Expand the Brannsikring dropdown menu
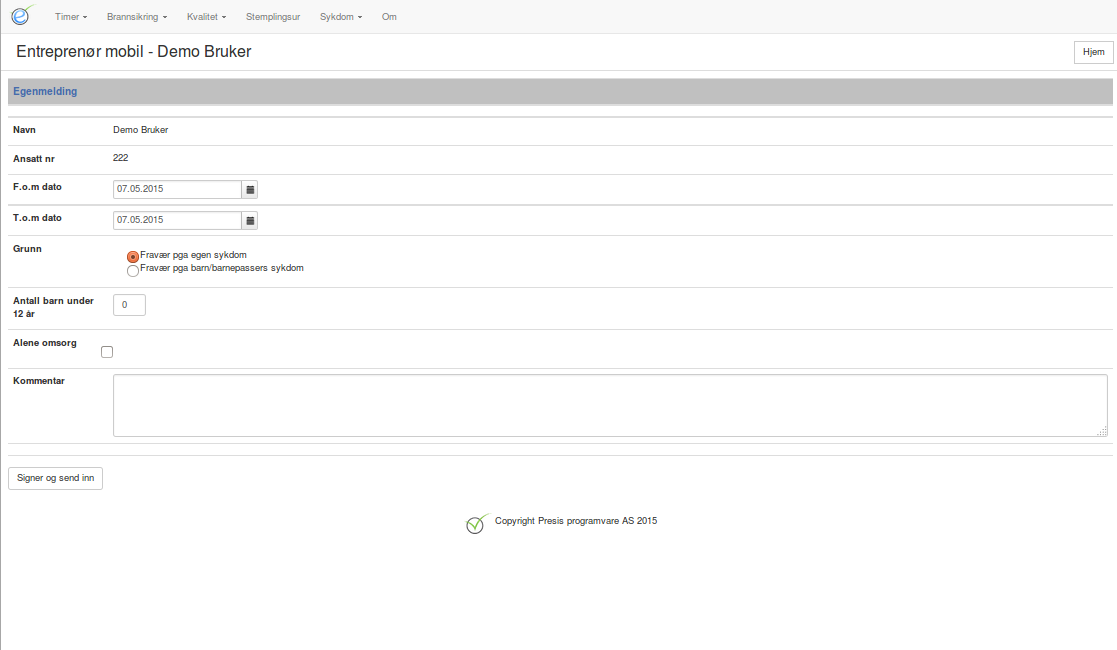Viewport: 1117px width, 650px height. coord(137,16)
